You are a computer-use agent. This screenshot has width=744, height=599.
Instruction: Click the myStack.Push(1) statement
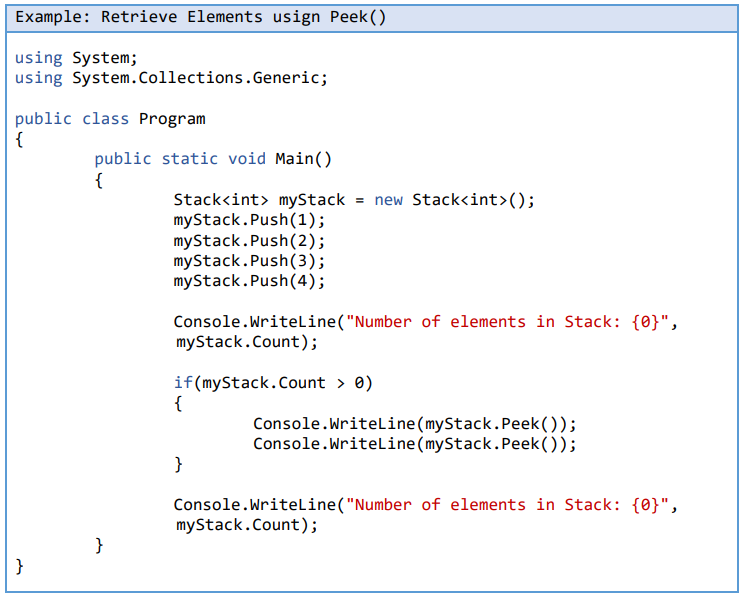249,220
